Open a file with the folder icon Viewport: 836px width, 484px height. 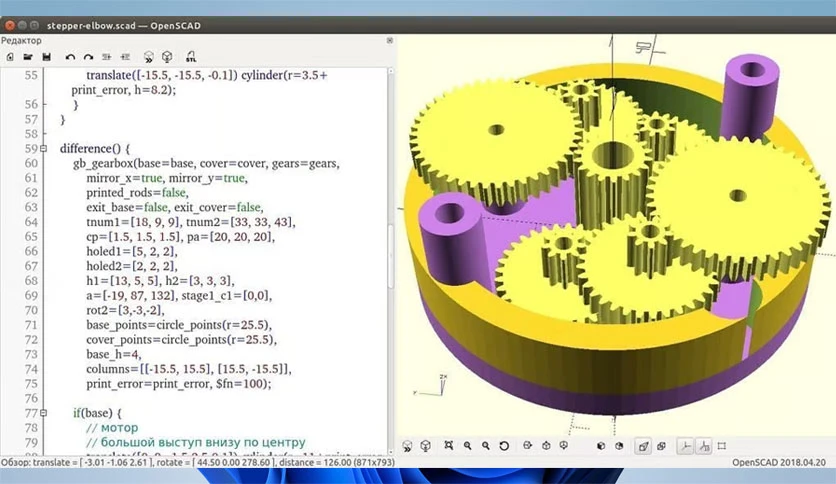tap(28, 57)
